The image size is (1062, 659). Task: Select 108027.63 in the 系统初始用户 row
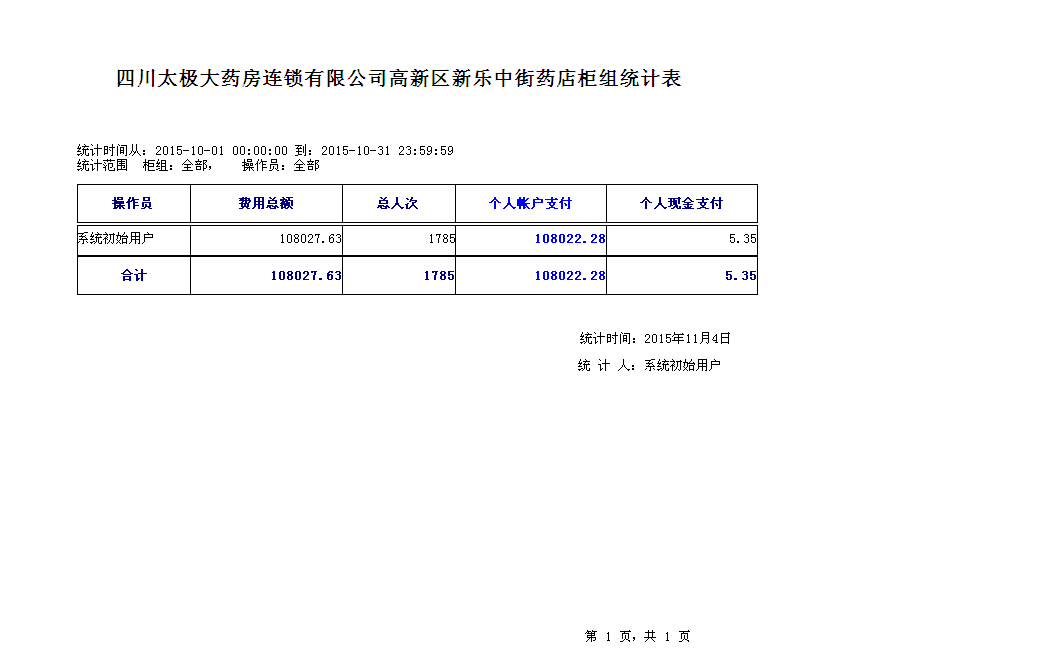(x=310, y=239)
